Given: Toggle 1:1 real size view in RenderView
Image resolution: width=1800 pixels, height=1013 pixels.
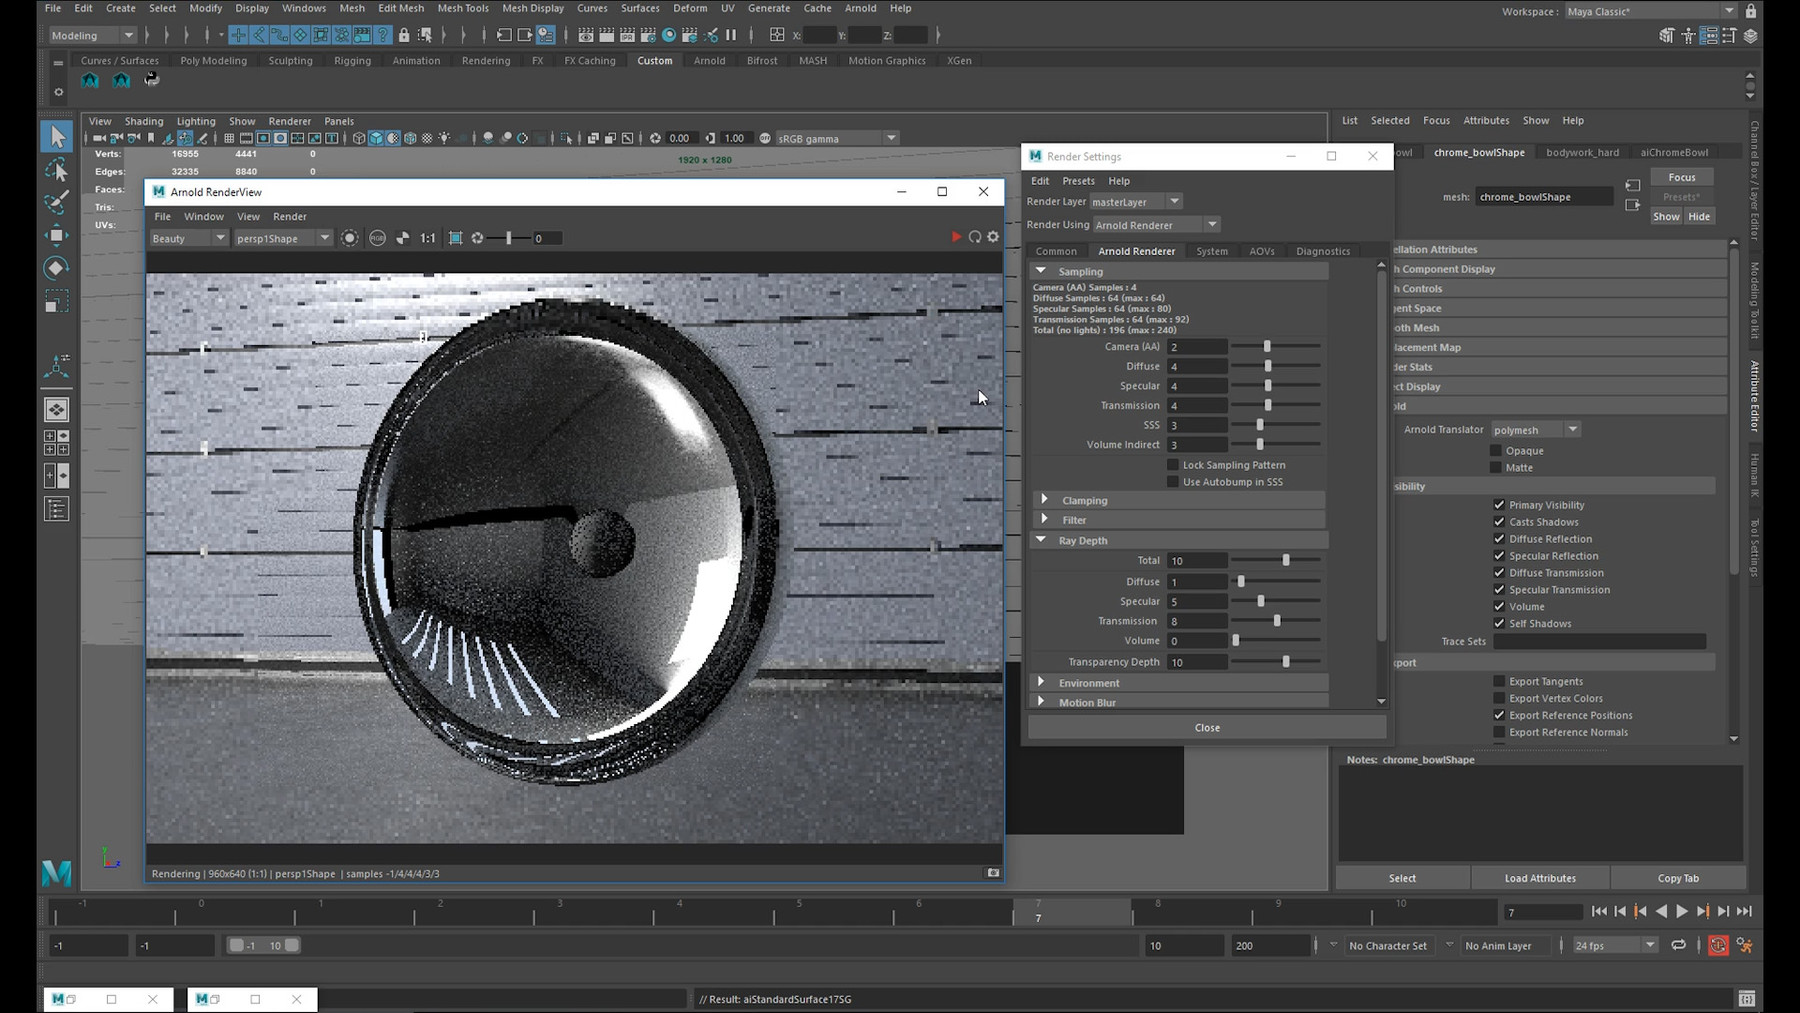Looking at the screenshot, I should [428, 238].
